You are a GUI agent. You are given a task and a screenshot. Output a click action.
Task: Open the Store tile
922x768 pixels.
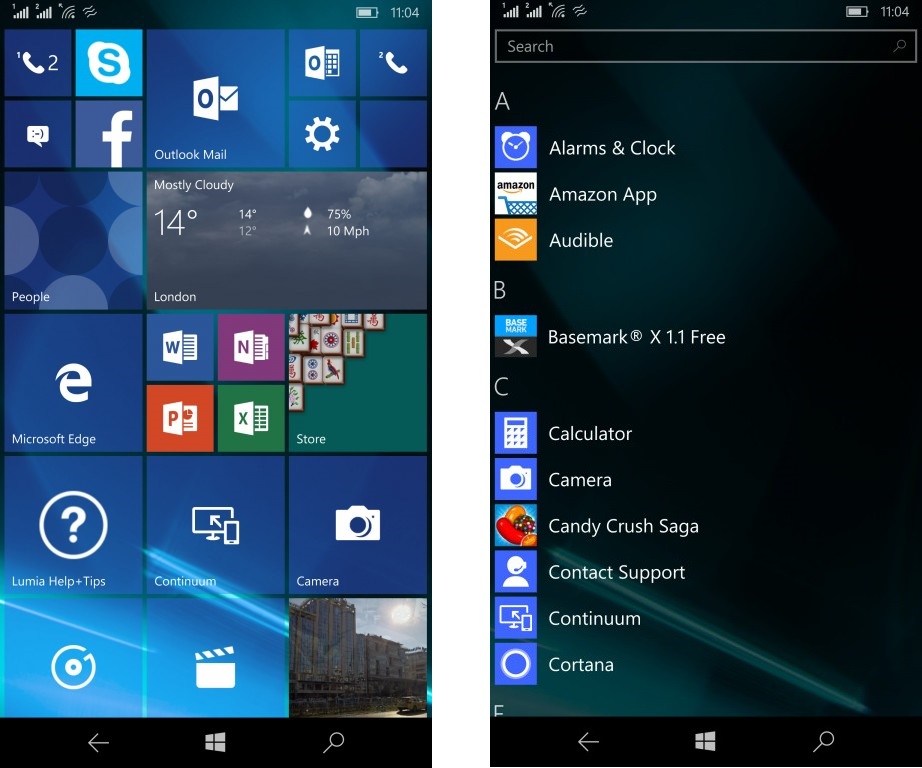click(358, 383)
